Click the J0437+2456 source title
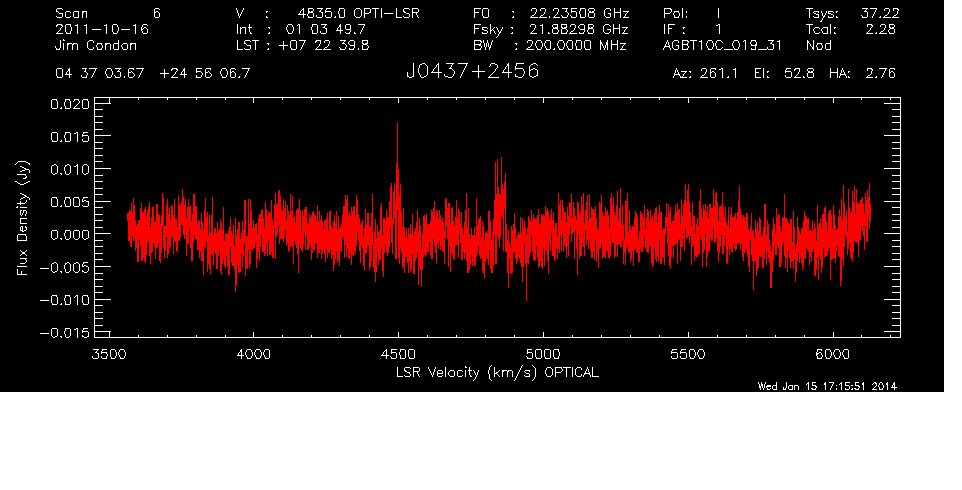Viewport: 962px width, 490px height. (x=472, y=73)
